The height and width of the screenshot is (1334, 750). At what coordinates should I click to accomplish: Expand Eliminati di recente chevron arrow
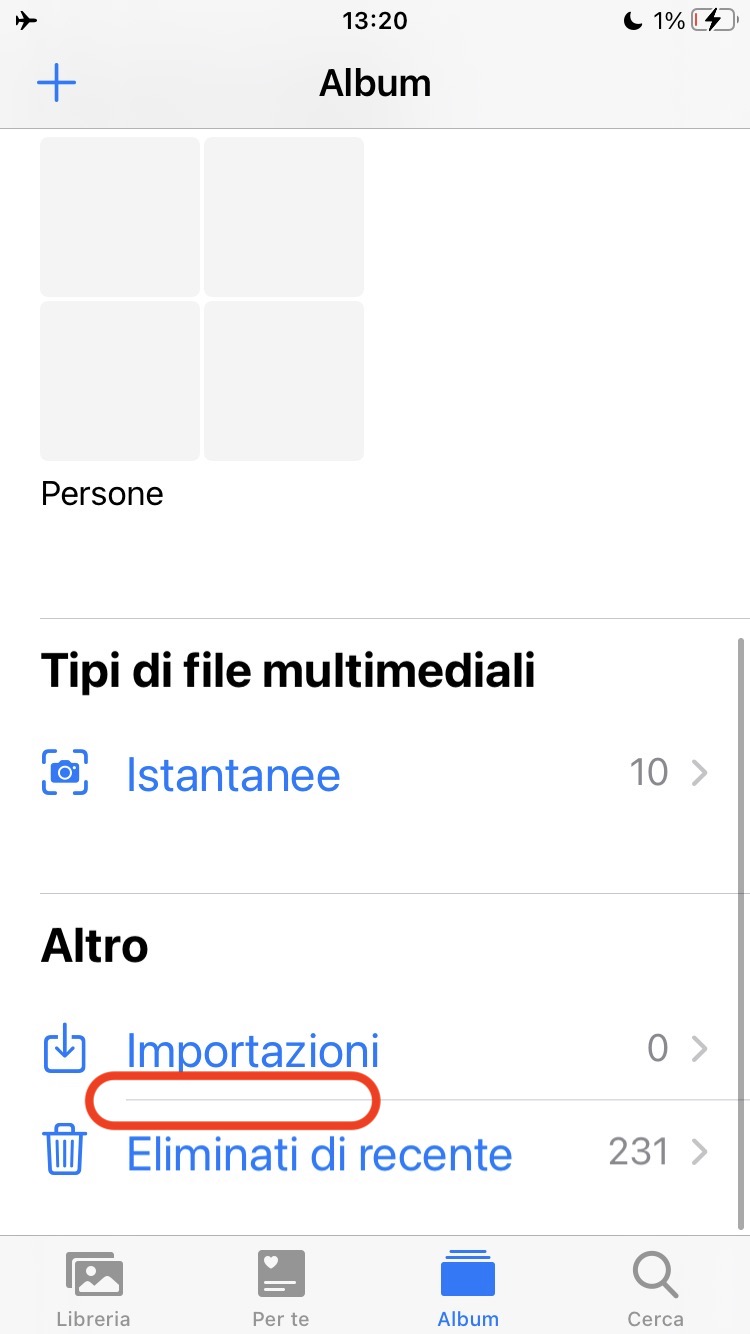click(700, 1152)
